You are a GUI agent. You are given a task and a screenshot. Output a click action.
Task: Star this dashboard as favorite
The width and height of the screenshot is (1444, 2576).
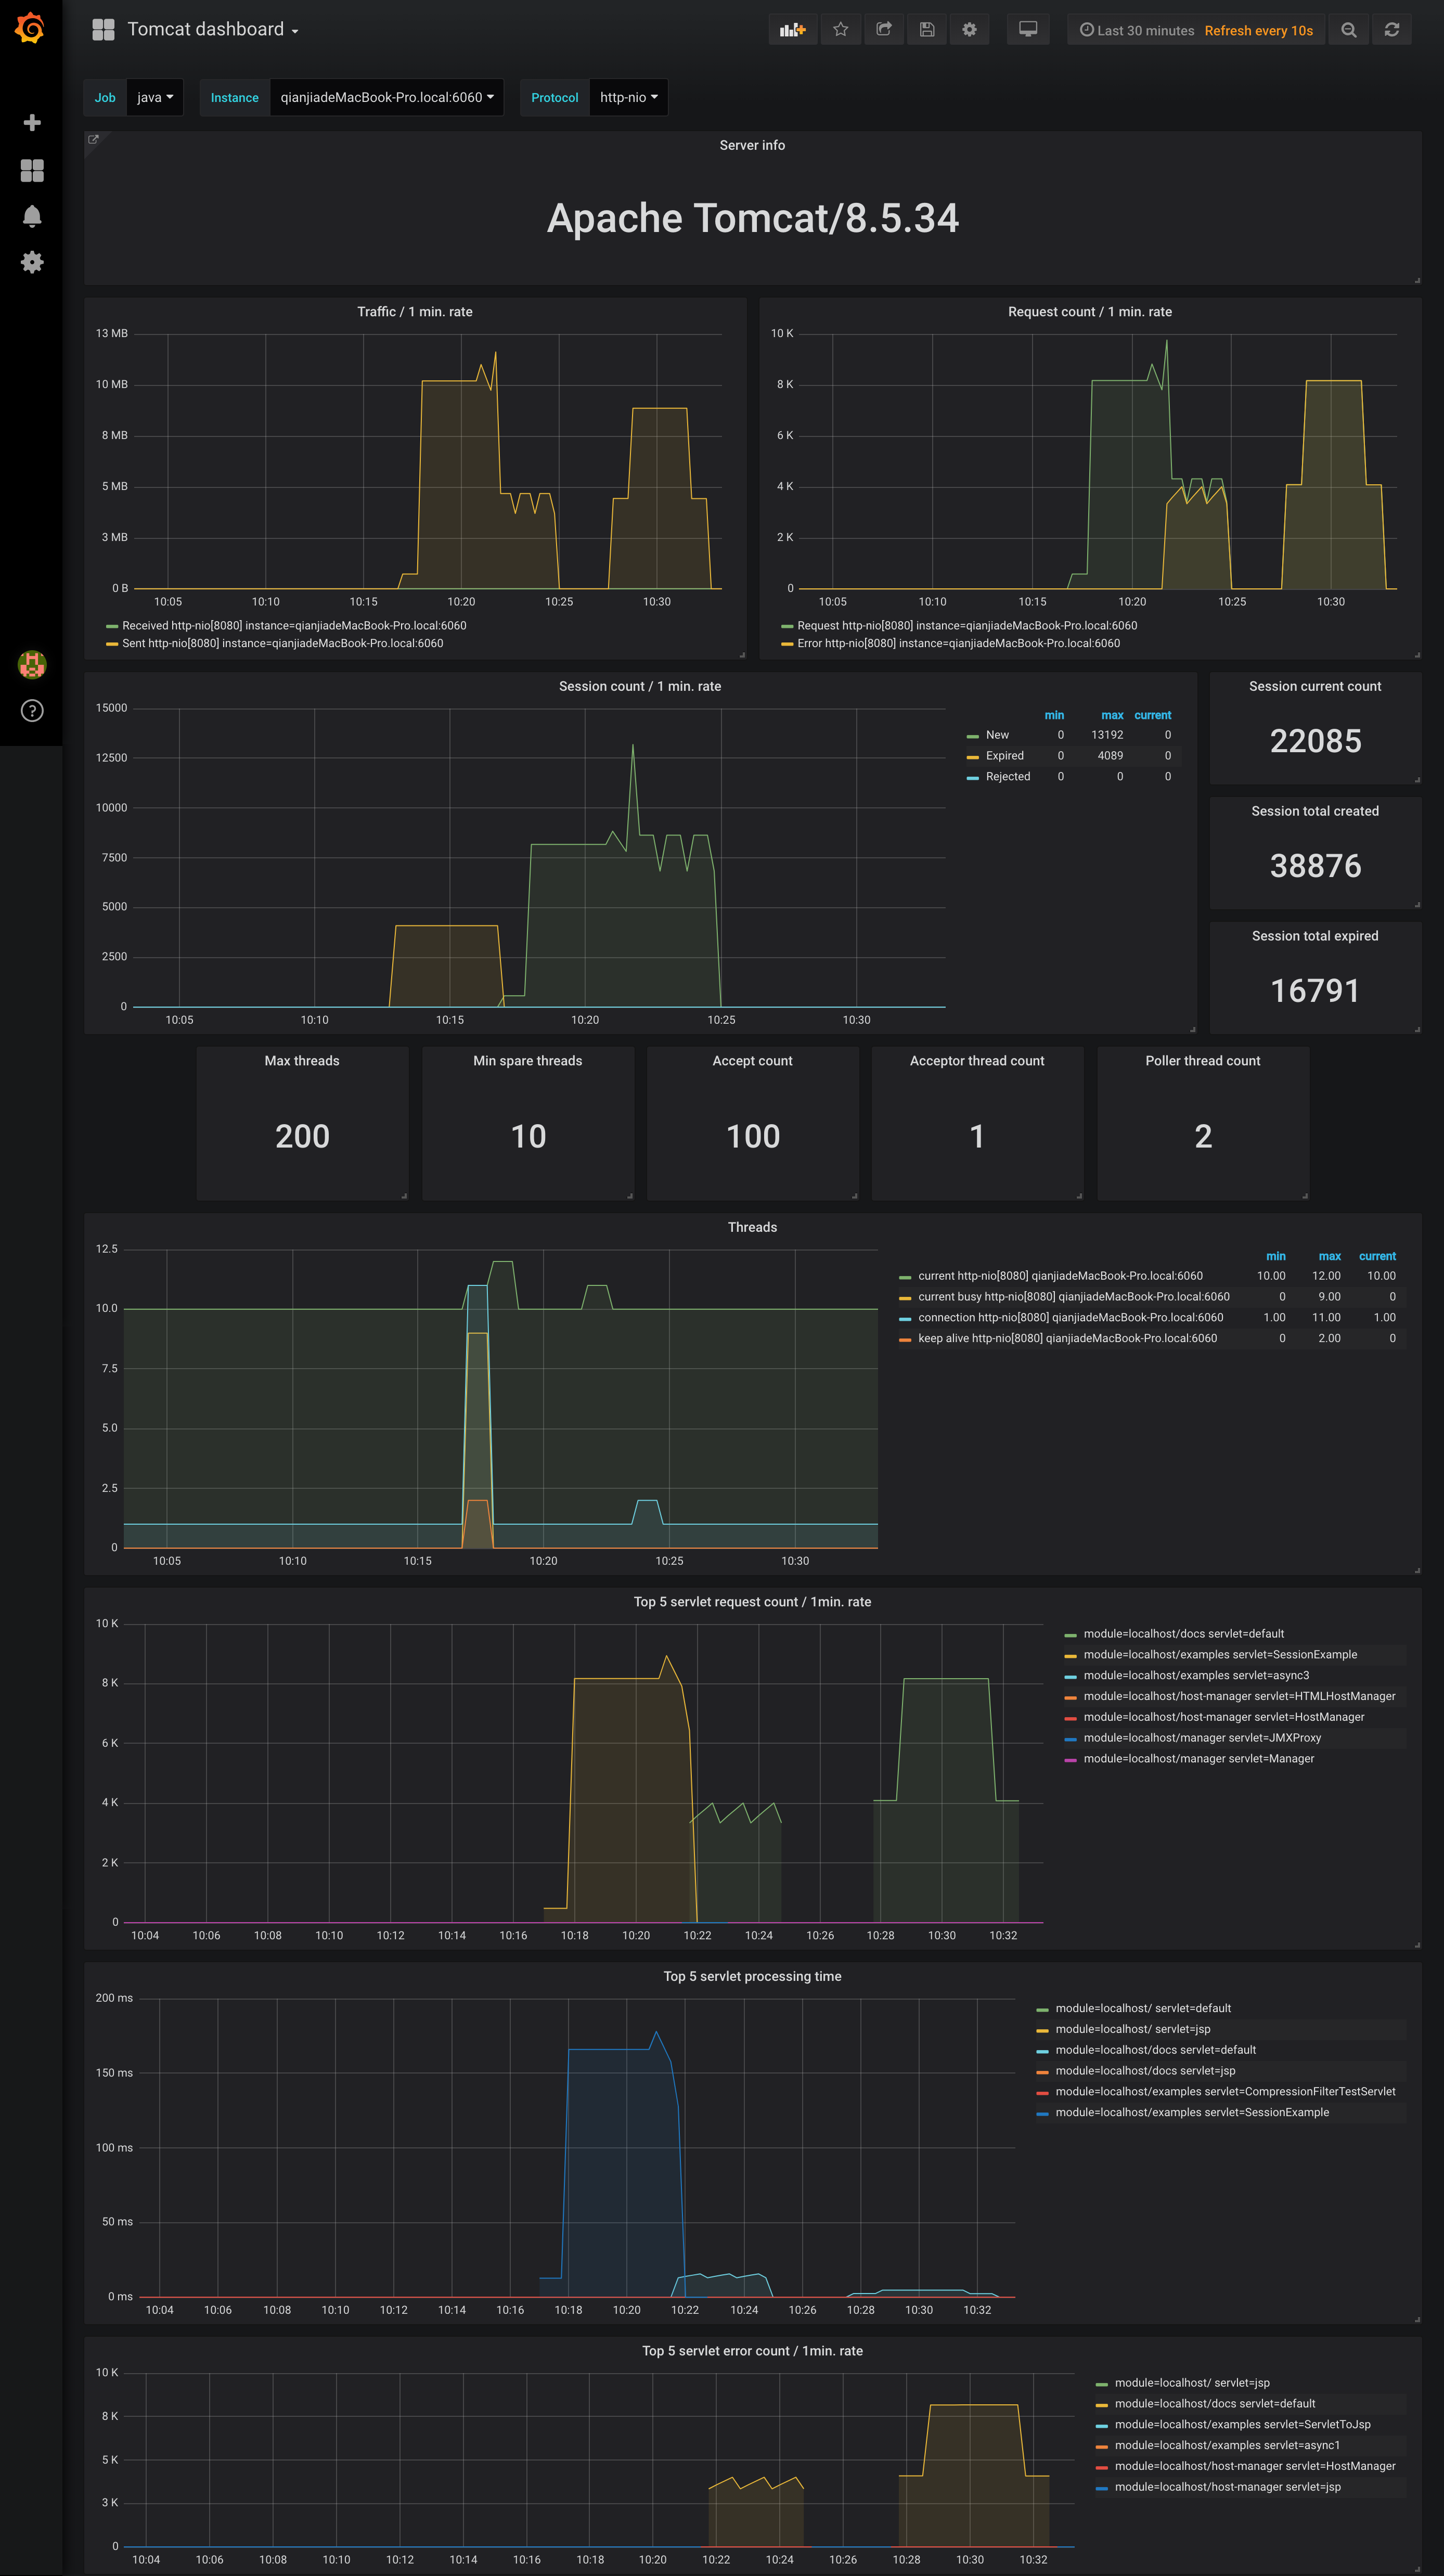click(841, 30)
